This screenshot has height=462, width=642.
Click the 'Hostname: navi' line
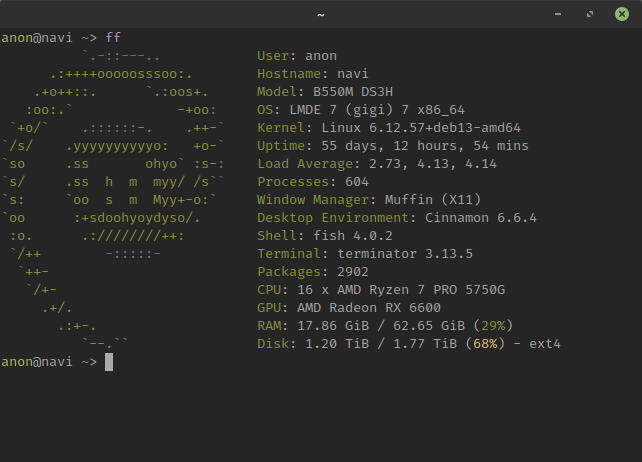[313, 74]
